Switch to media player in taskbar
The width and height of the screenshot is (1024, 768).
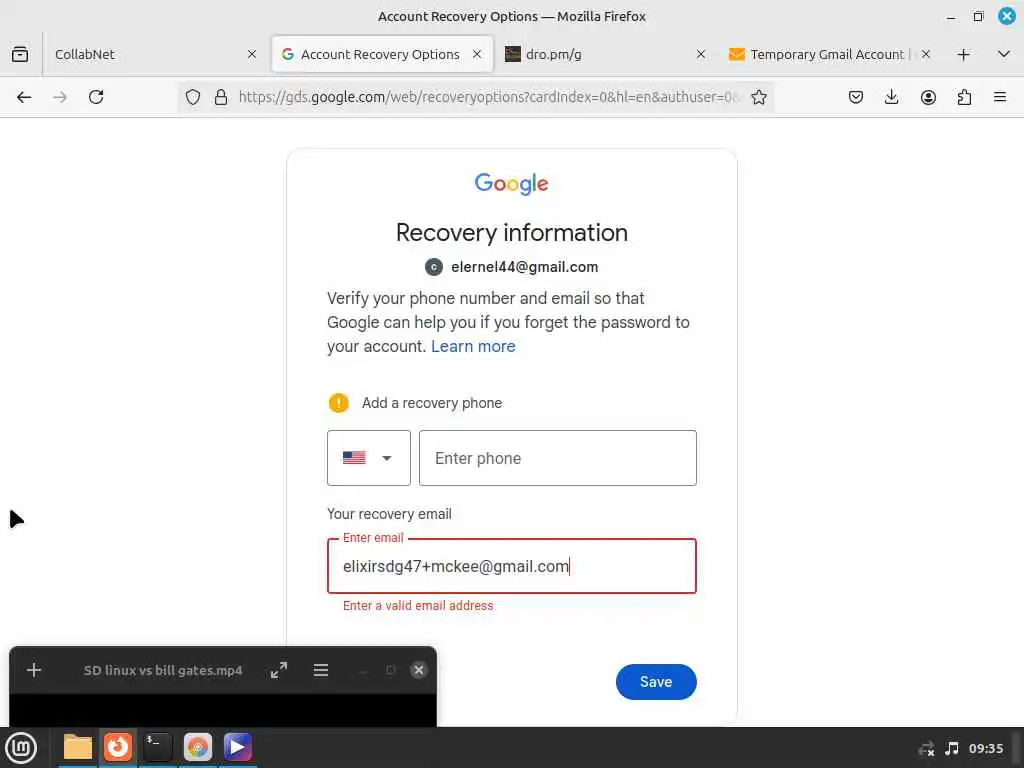tap(238, 748)
